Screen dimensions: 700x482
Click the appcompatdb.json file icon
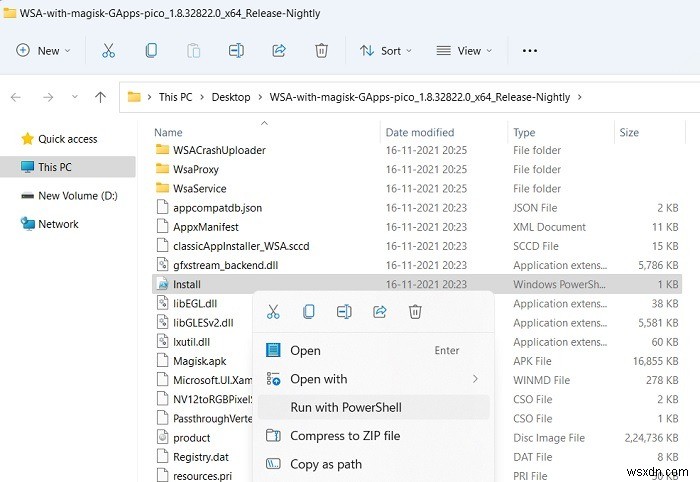click(162, 208)
